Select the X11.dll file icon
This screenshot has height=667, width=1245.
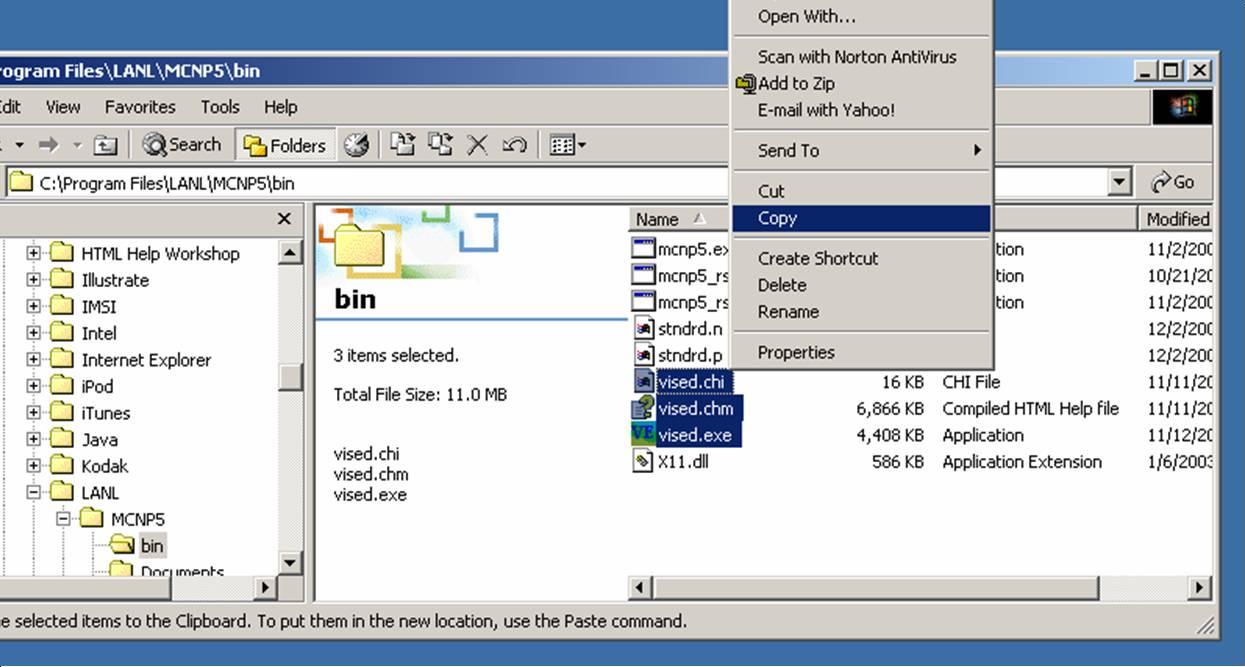click(x=643, y=461)
